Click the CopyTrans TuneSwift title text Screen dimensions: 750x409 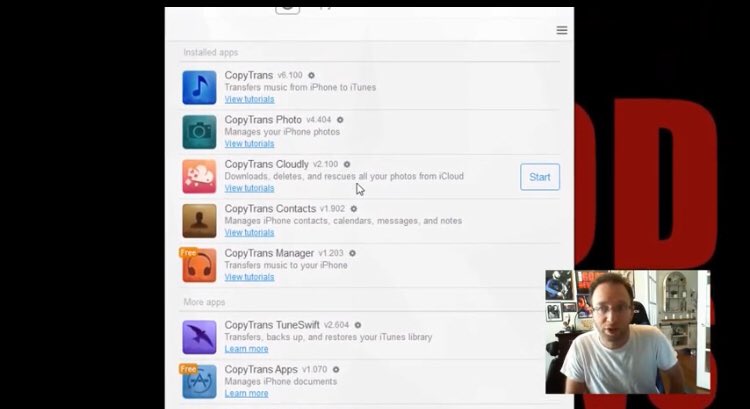272,325
